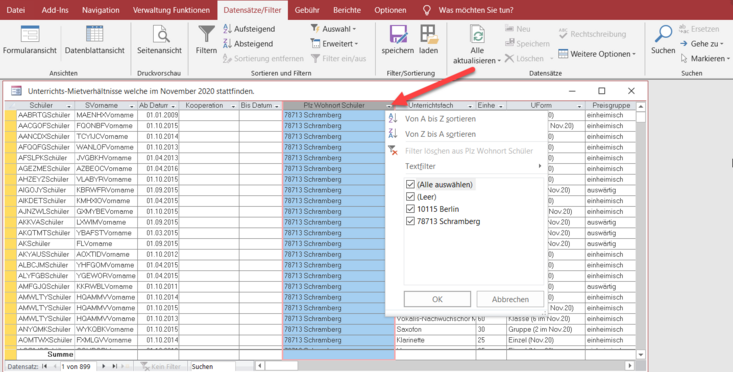
Task: Open the Suchen magnifier tool
Action: pyautogui.click(x=663, y=40)
